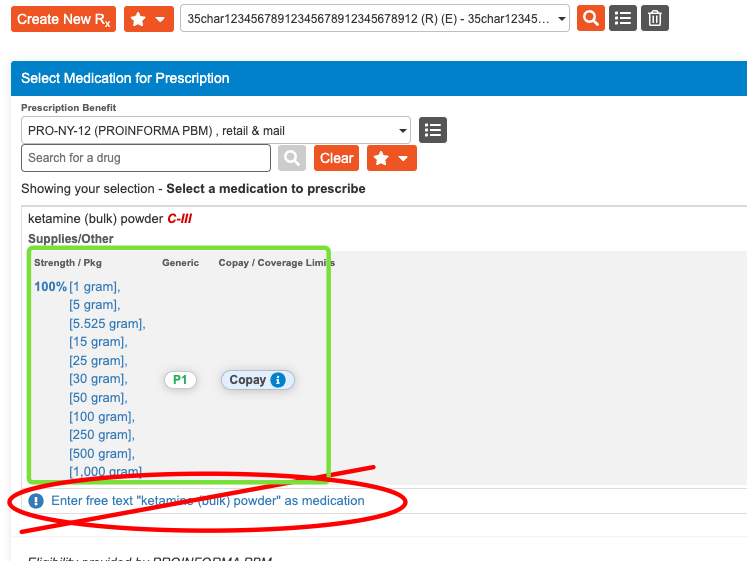
Task: Choose the [15 gram] package
Action: point(98,342)
